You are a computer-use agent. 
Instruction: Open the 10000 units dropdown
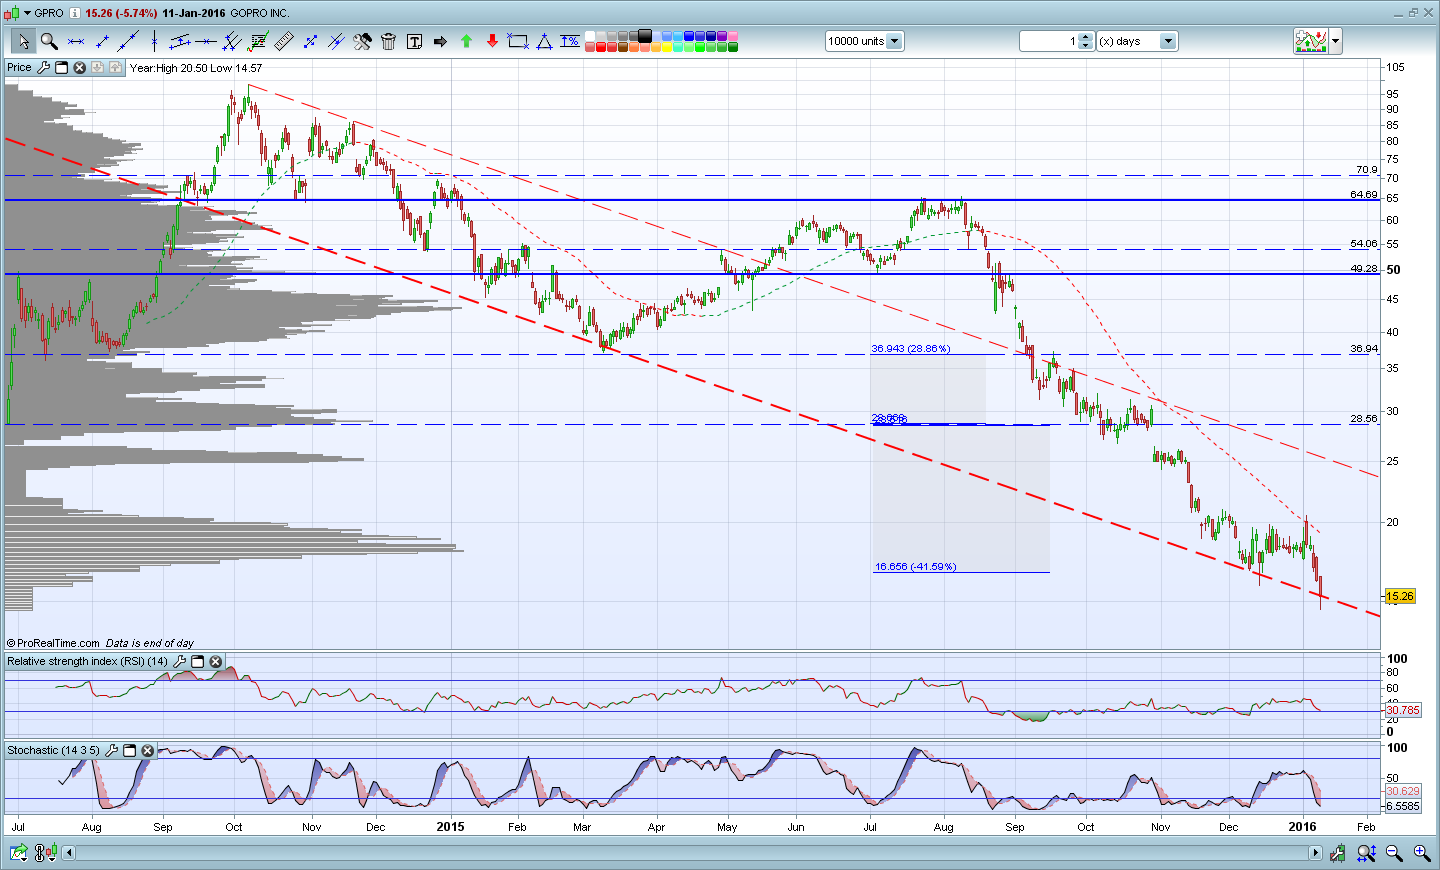pos(864,41)
